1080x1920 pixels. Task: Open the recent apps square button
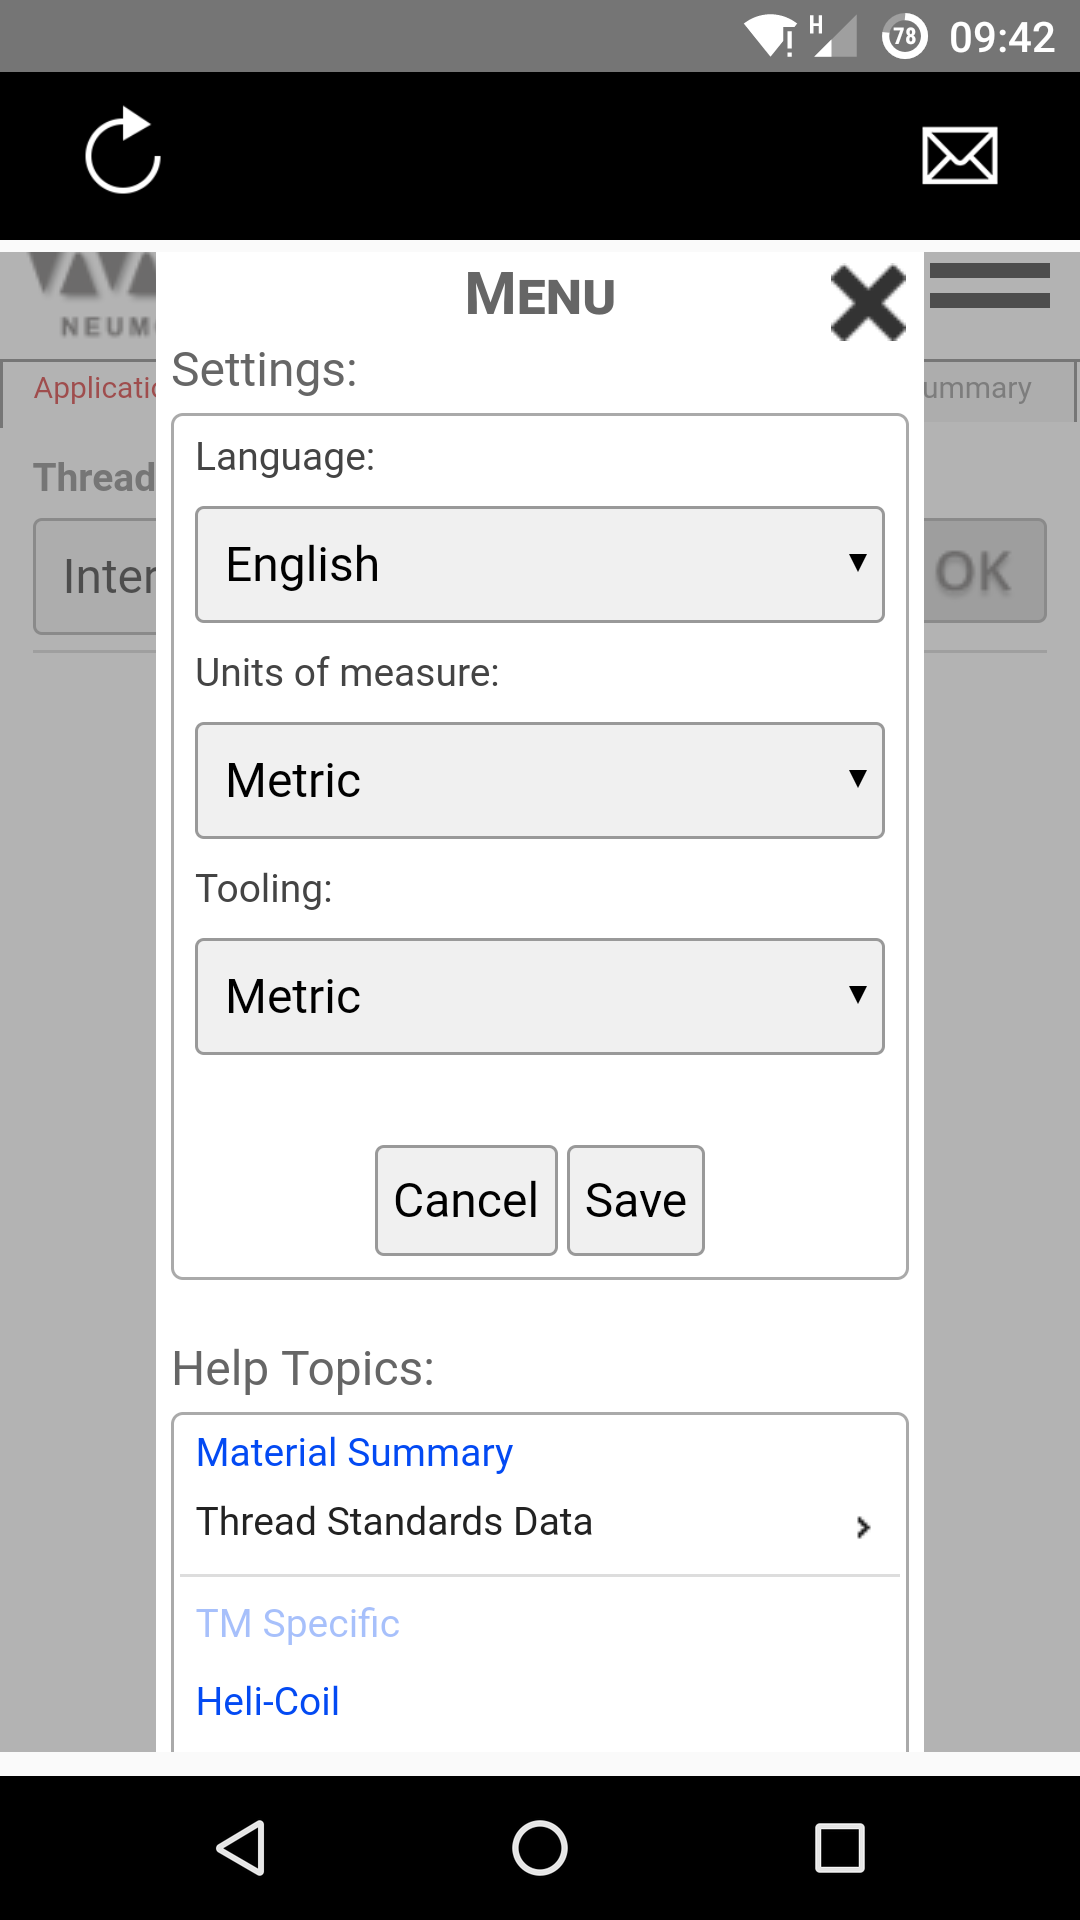pos(839,1847)
